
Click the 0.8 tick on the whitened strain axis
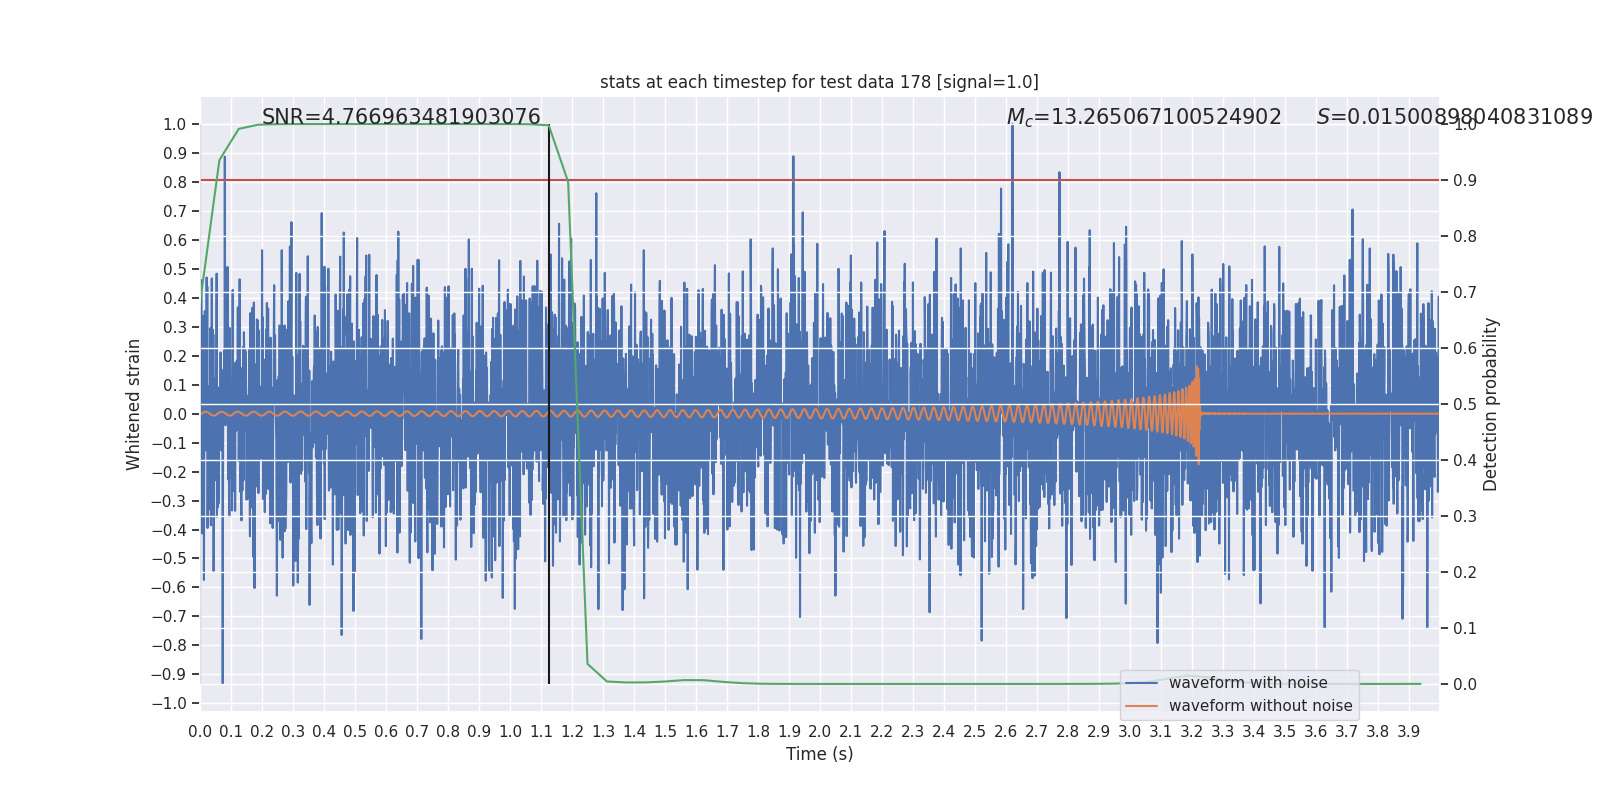(175, 183)
